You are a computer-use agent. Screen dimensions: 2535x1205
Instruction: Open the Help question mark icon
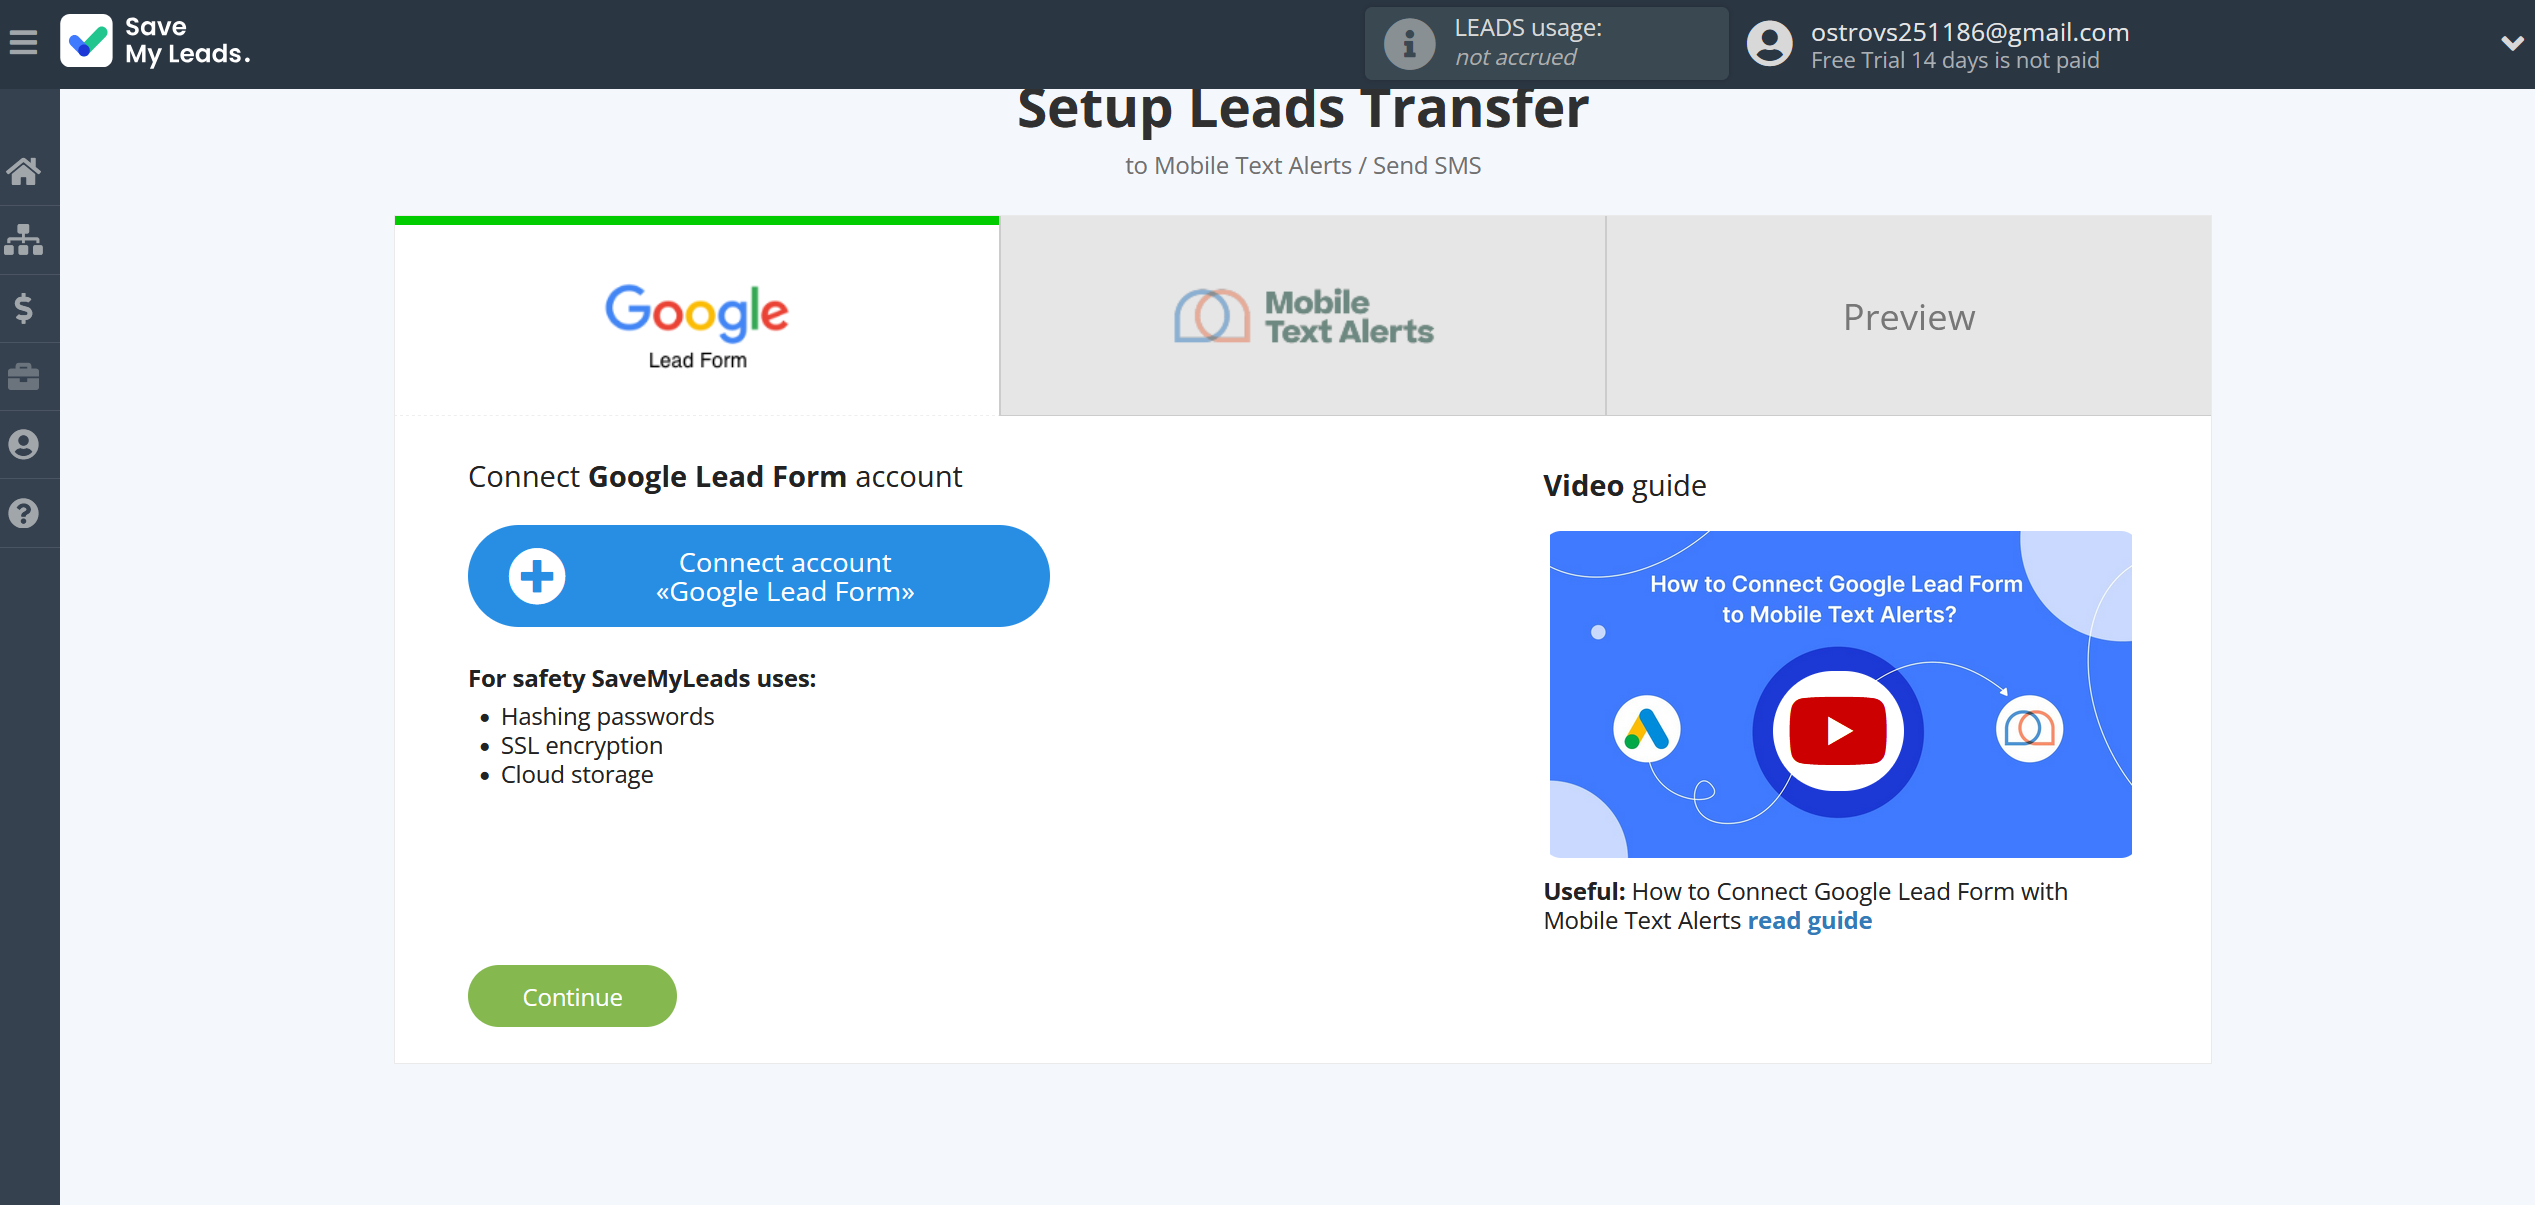coord(24,513)
